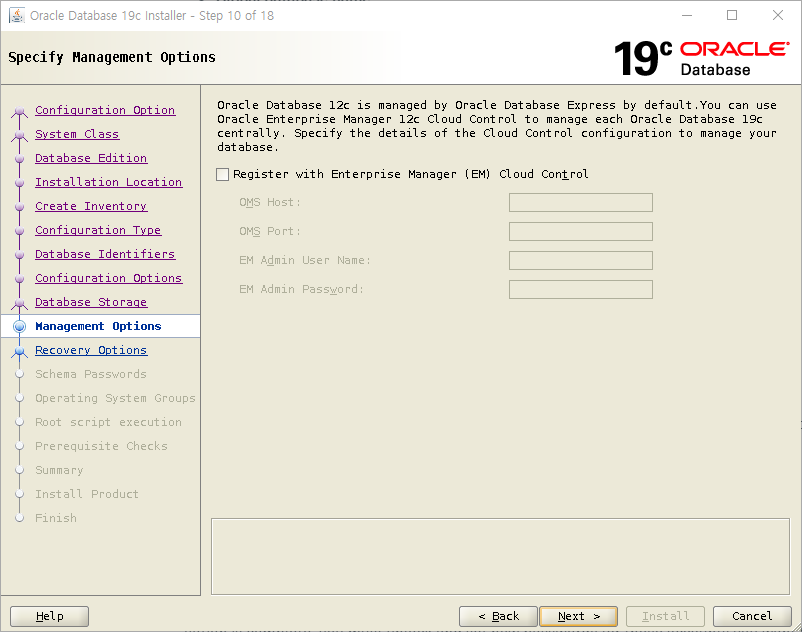Screen dimensions: 802x632
Task: Open the System Class step
Action: click(77, 134)
